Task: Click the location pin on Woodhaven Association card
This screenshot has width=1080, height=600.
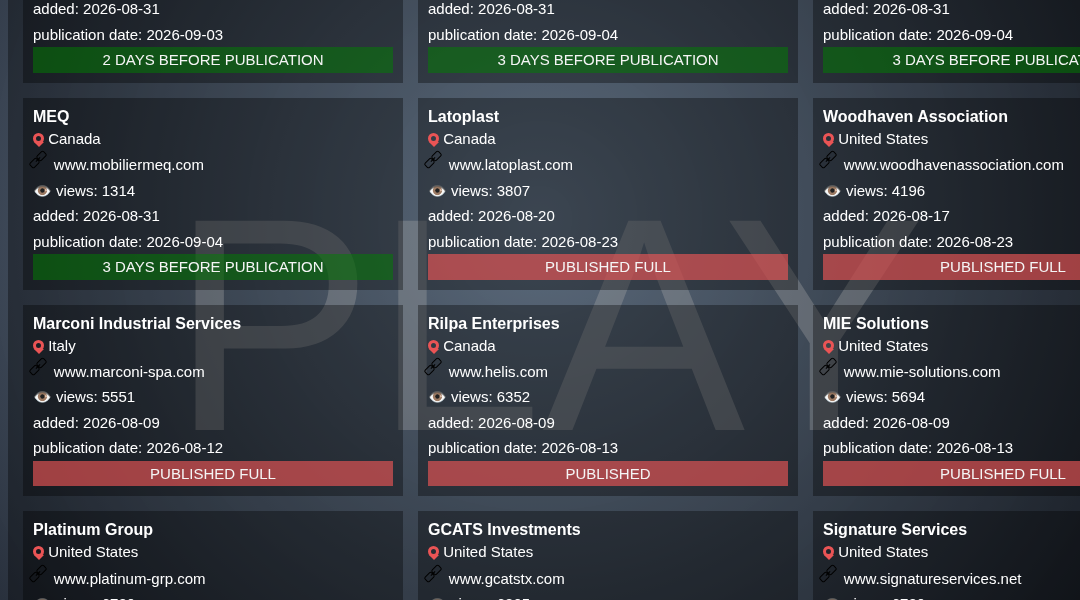Action: [829, 140]
